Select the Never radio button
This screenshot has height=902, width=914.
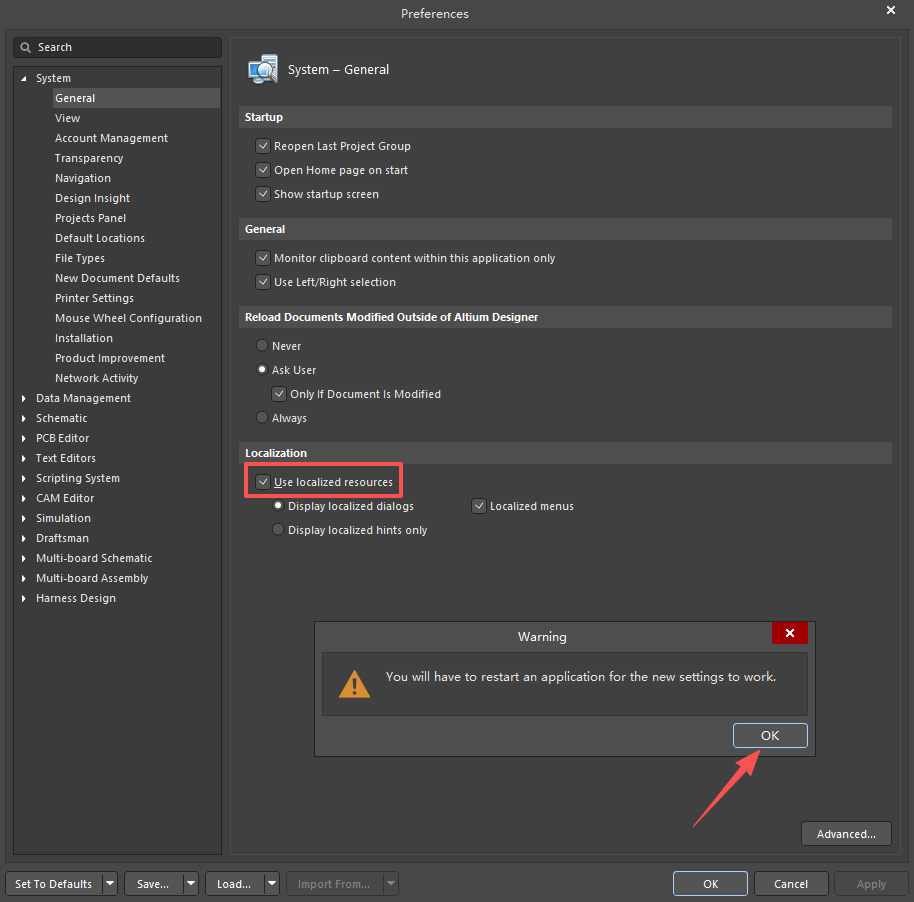coord(262,346)
